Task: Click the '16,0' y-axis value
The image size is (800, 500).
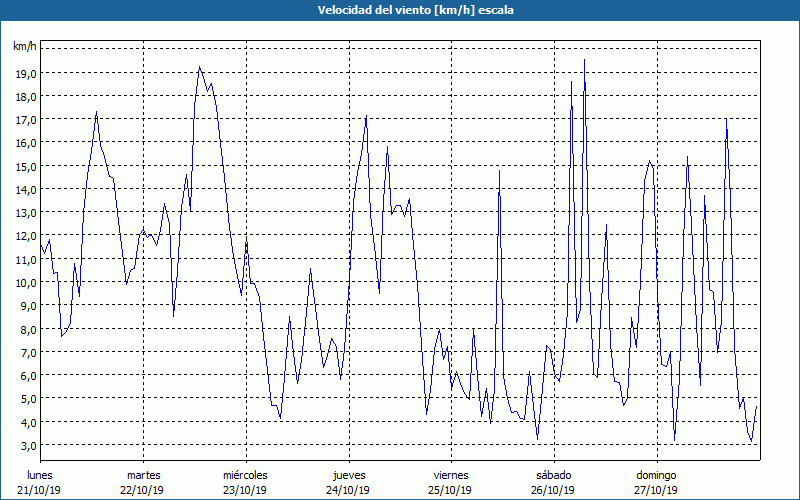Action: (26, 143)
